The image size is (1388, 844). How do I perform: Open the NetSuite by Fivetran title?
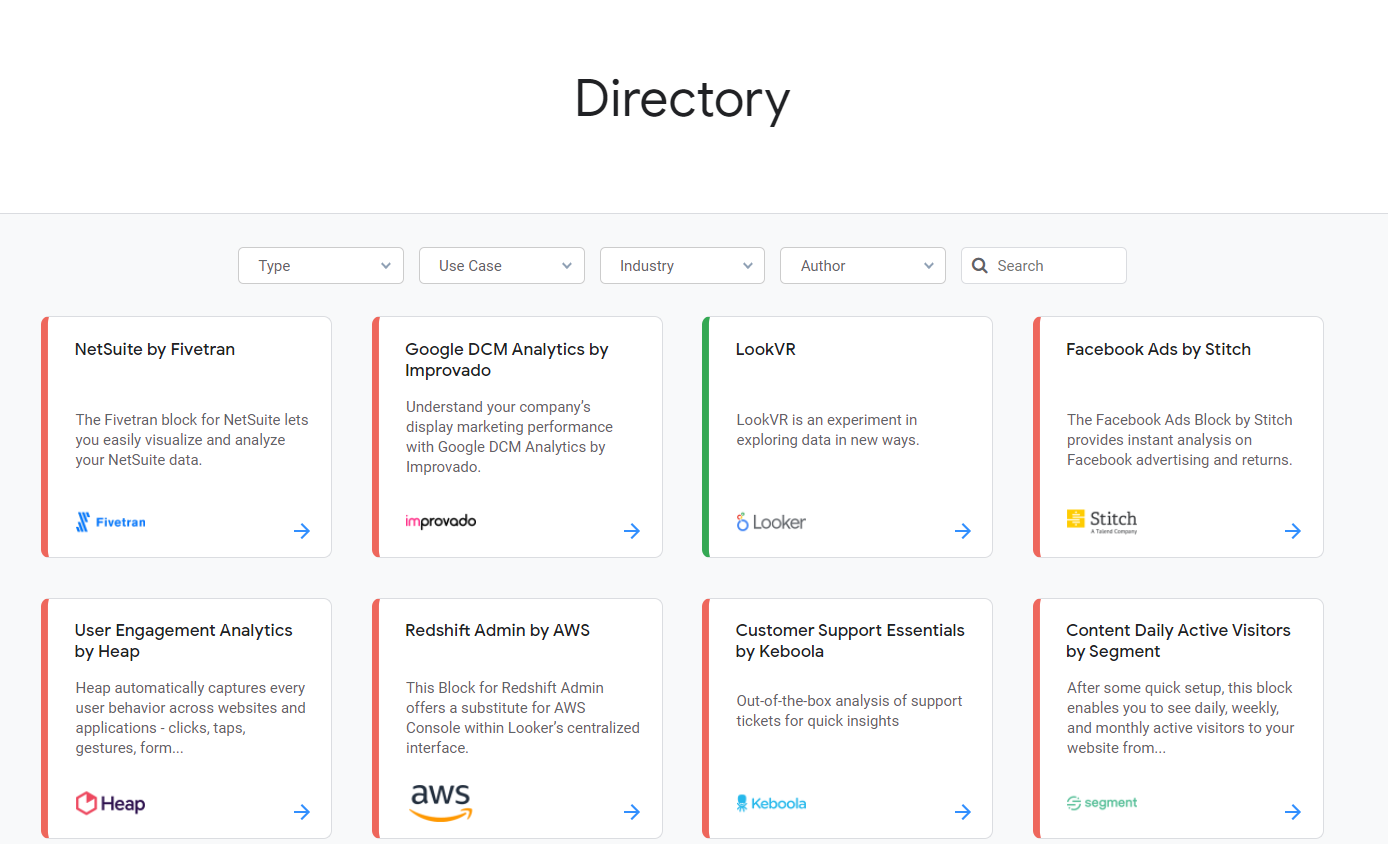pyautogui.click(x=155, y=349)
